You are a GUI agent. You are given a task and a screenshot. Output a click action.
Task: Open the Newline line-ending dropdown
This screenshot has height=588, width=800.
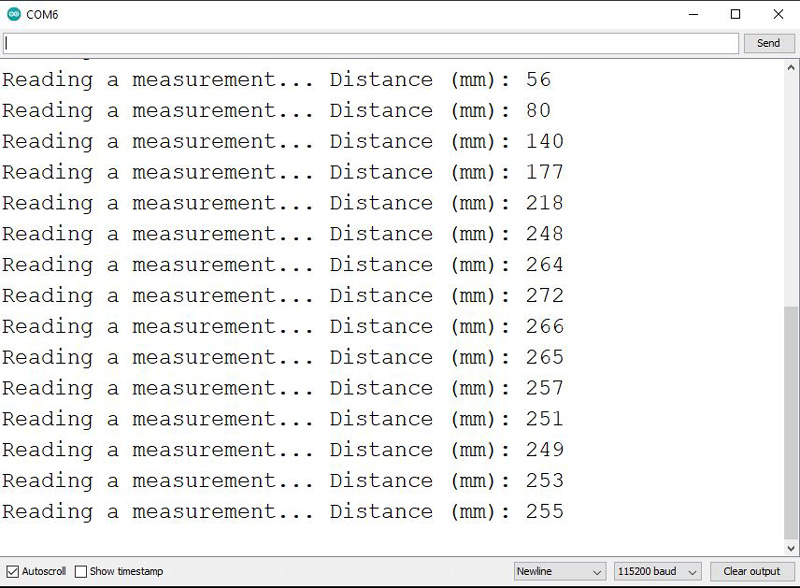click(x=559, y=572)
